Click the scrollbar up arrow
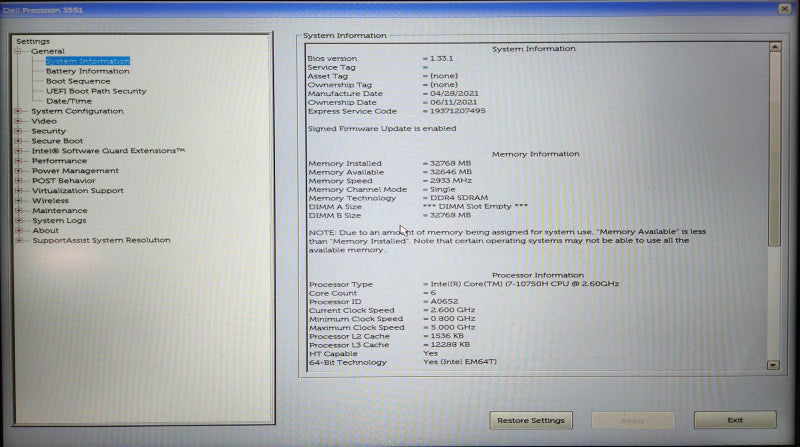The height and width of the screenshot is (447, 800). coord(775,47)
